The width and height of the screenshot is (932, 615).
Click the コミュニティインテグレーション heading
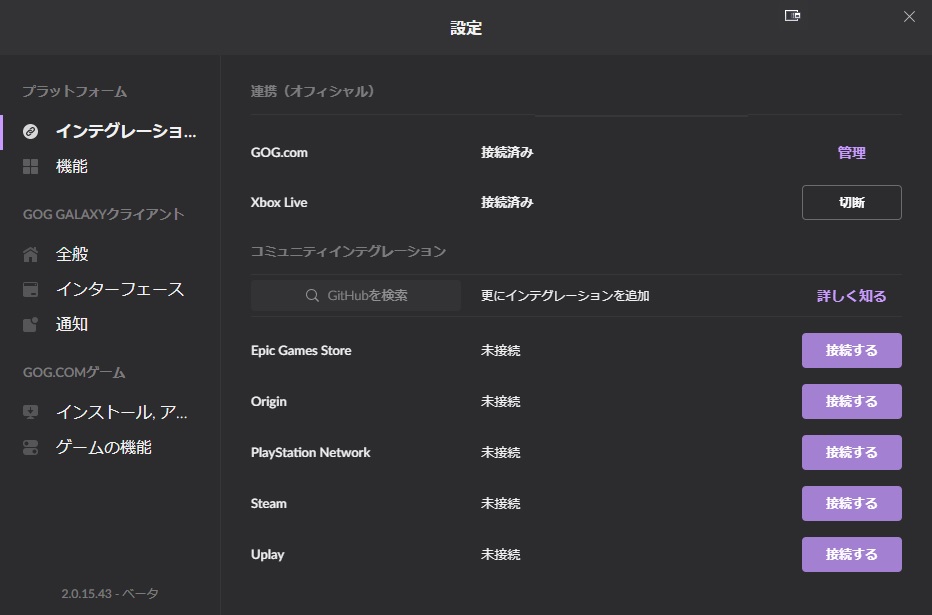click(348, 251)
